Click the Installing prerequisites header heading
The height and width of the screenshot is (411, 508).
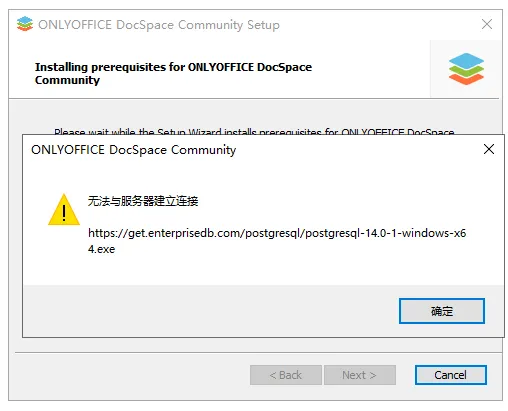click(x=173, y=73)
